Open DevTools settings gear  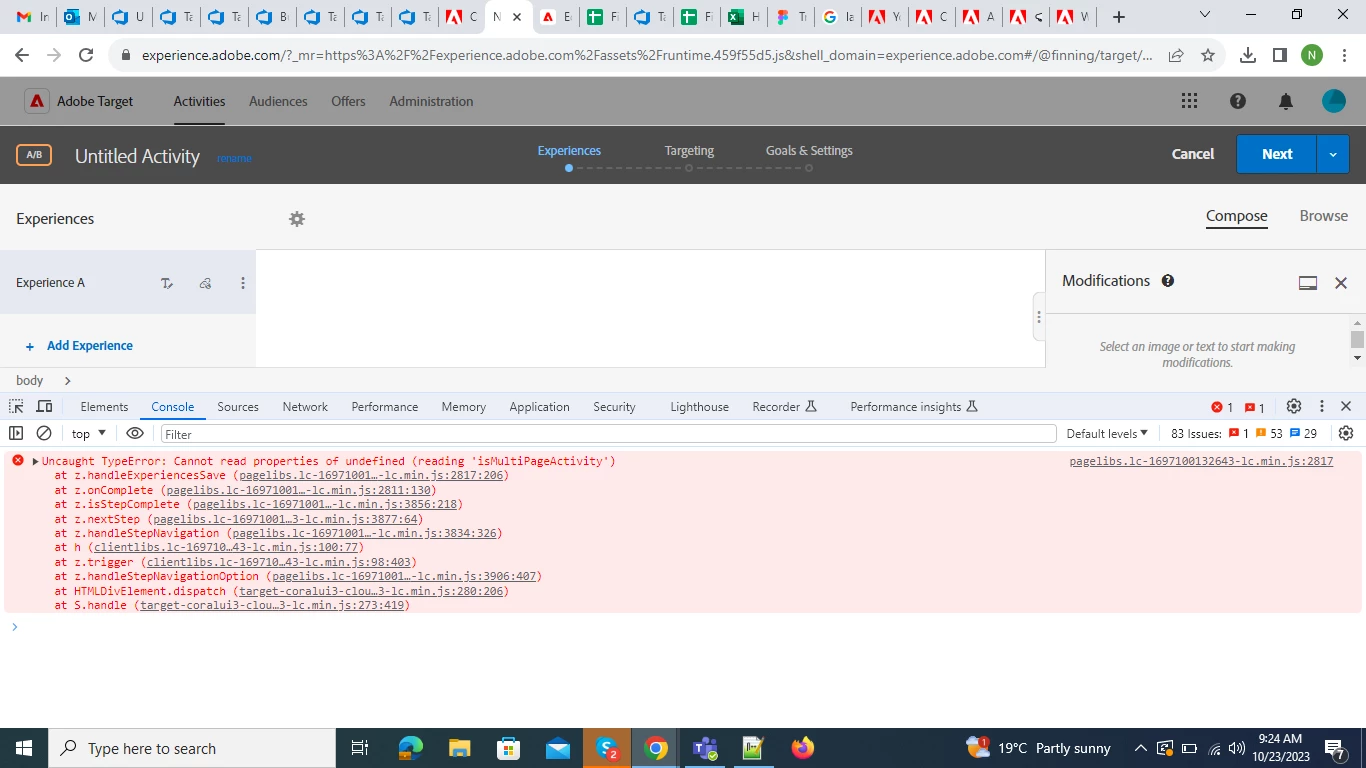click(1294, 406)
